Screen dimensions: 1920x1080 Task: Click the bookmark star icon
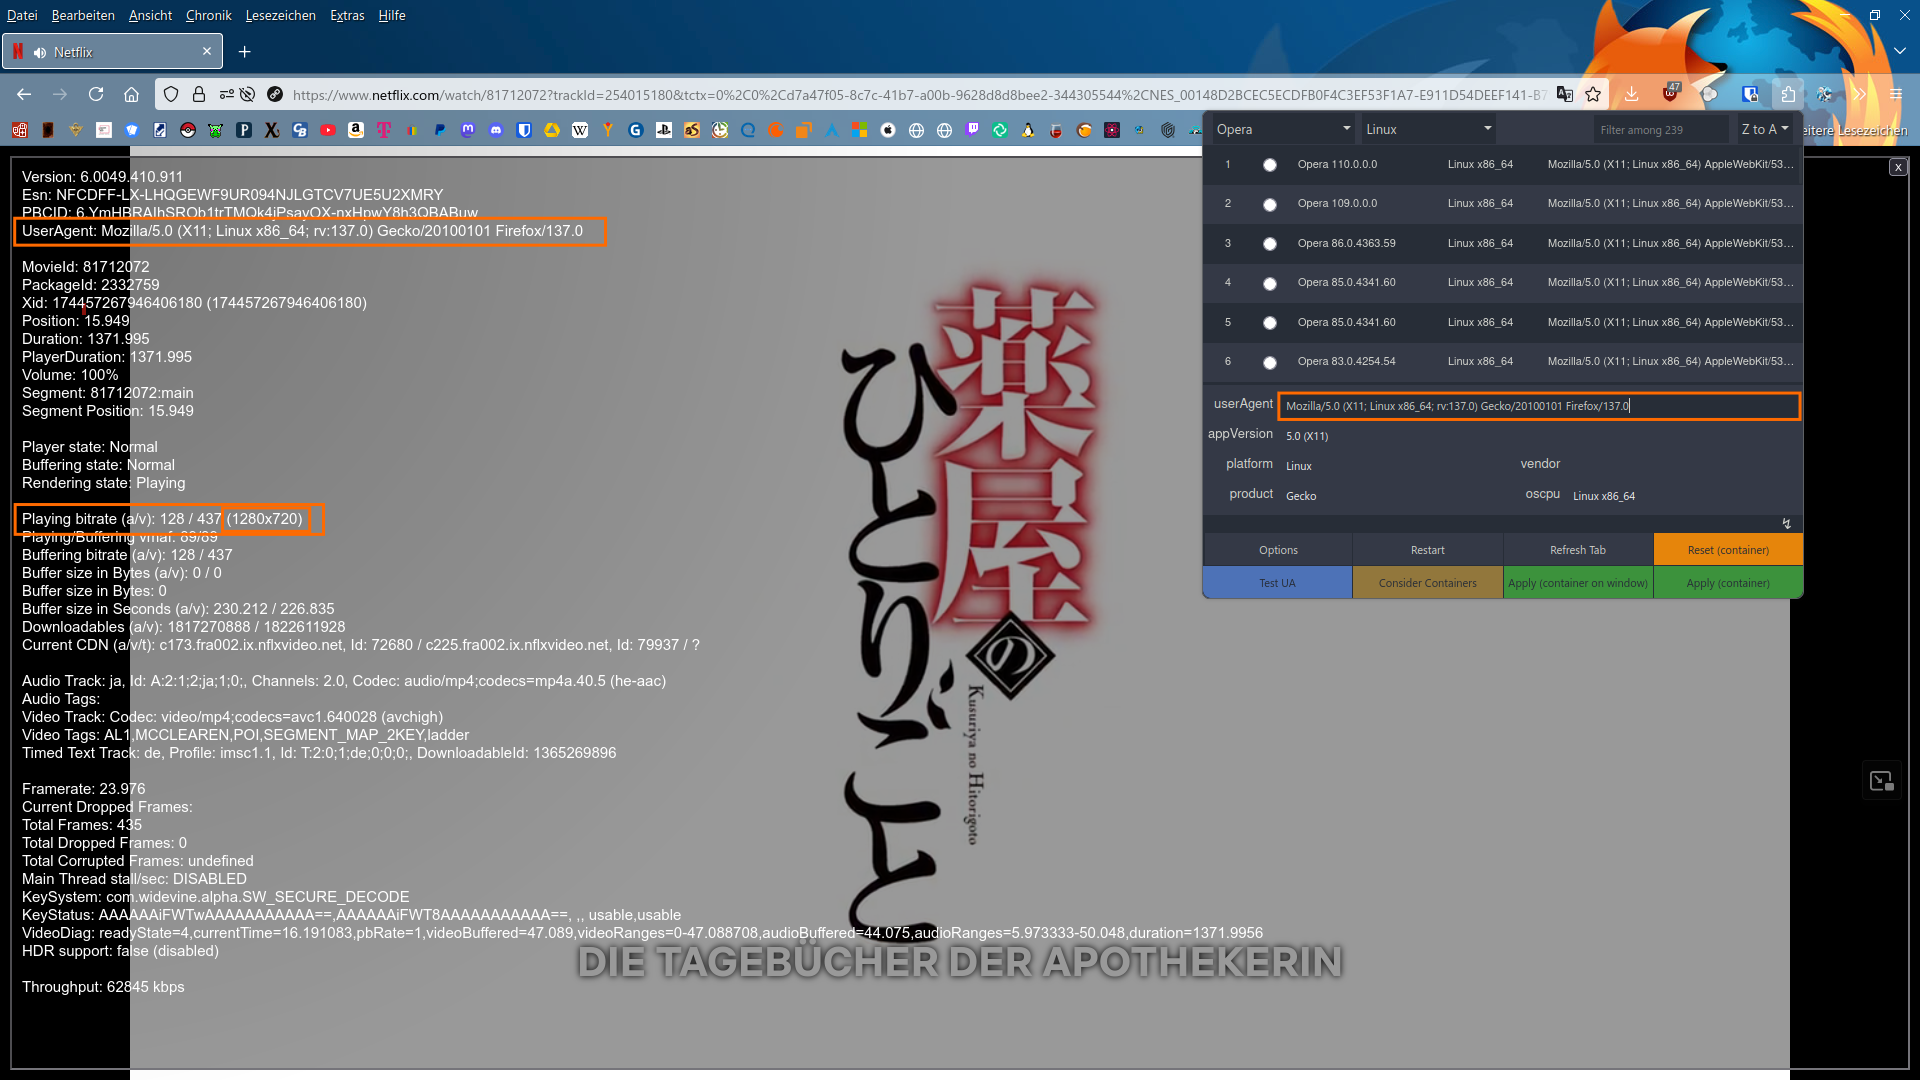click(x=1593, y=94)
